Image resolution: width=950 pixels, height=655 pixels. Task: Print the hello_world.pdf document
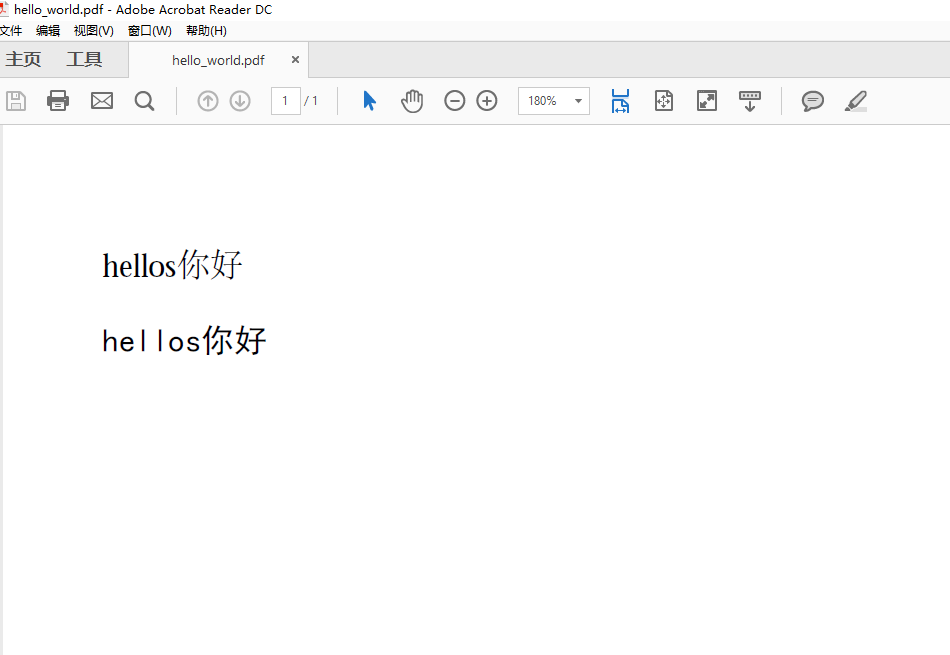tap(58, 101)
